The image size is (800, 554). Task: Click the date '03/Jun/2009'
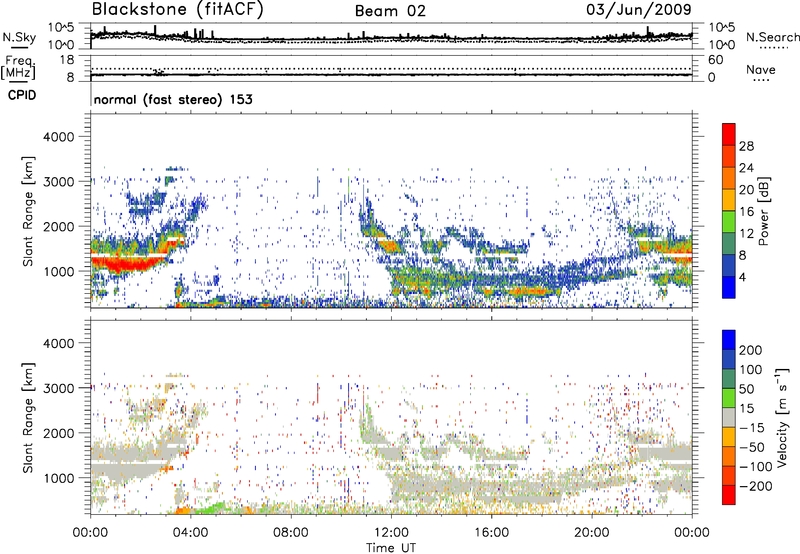639,10
